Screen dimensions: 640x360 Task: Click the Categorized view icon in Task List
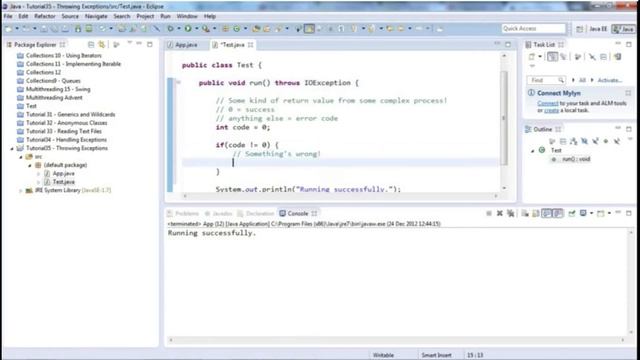[552, 57]
